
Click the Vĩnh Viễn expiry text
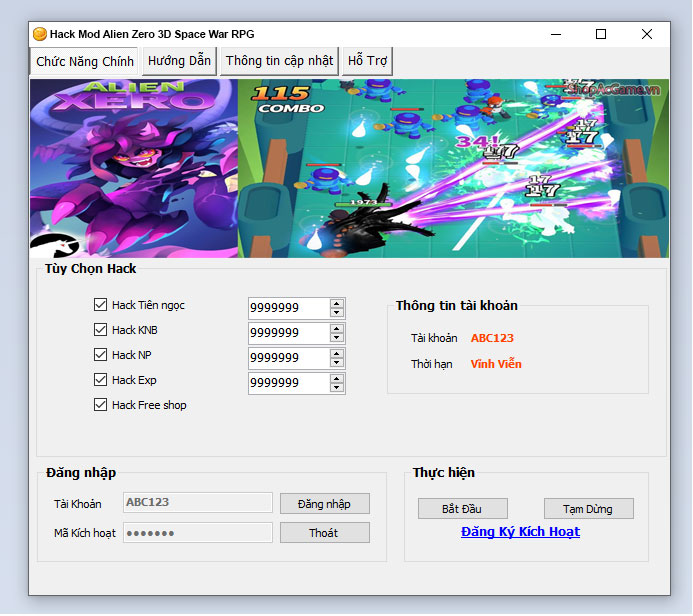(x=496, y=364)
